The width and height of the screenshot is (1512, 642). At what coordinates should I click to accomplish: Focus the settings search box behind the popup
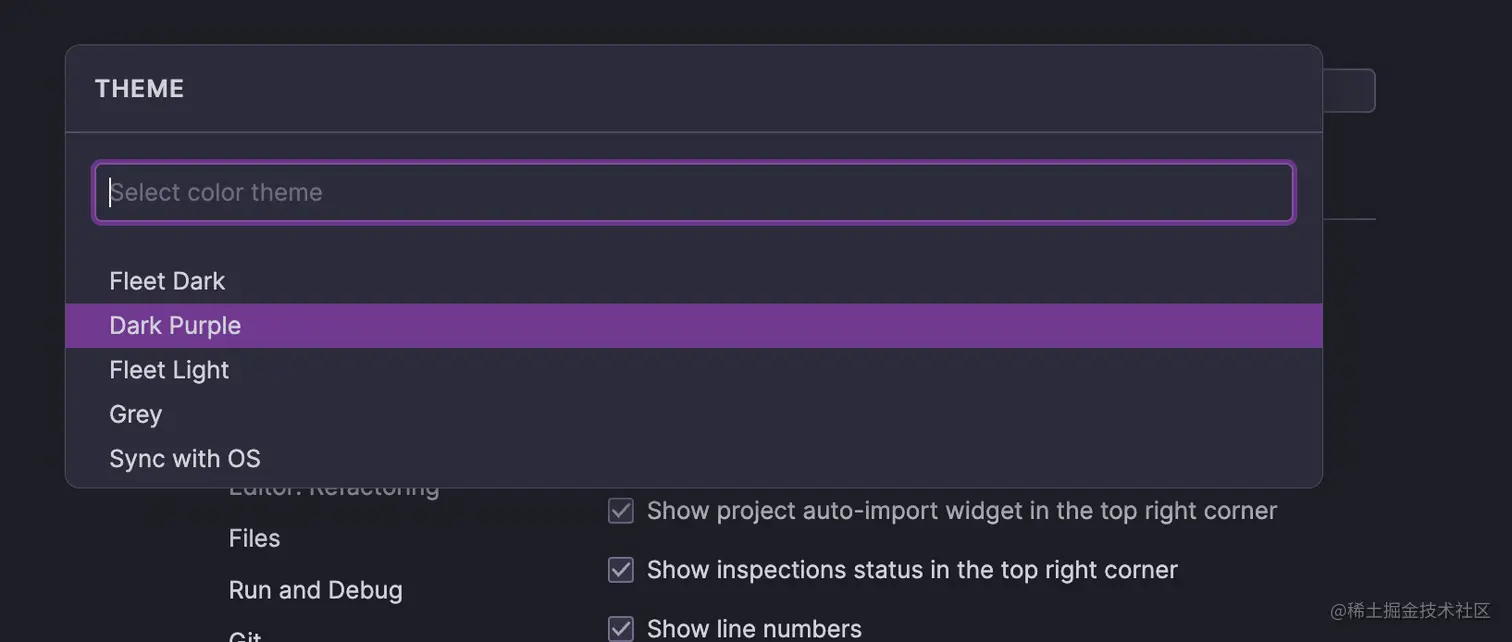pos(1349,91)
